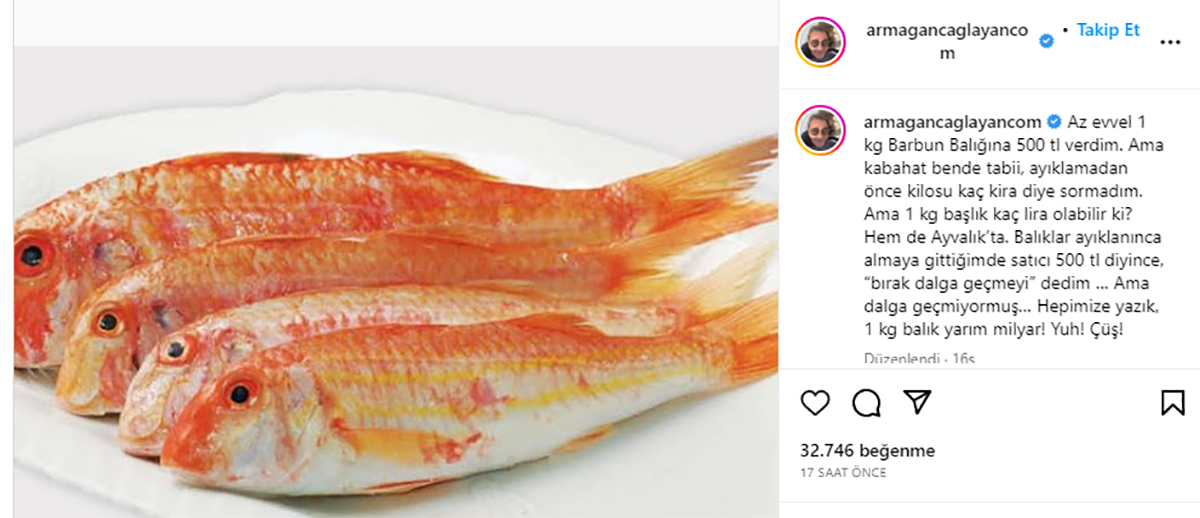
Task: Open comments via the speech bubble icon
Action: tap(866, 402)
